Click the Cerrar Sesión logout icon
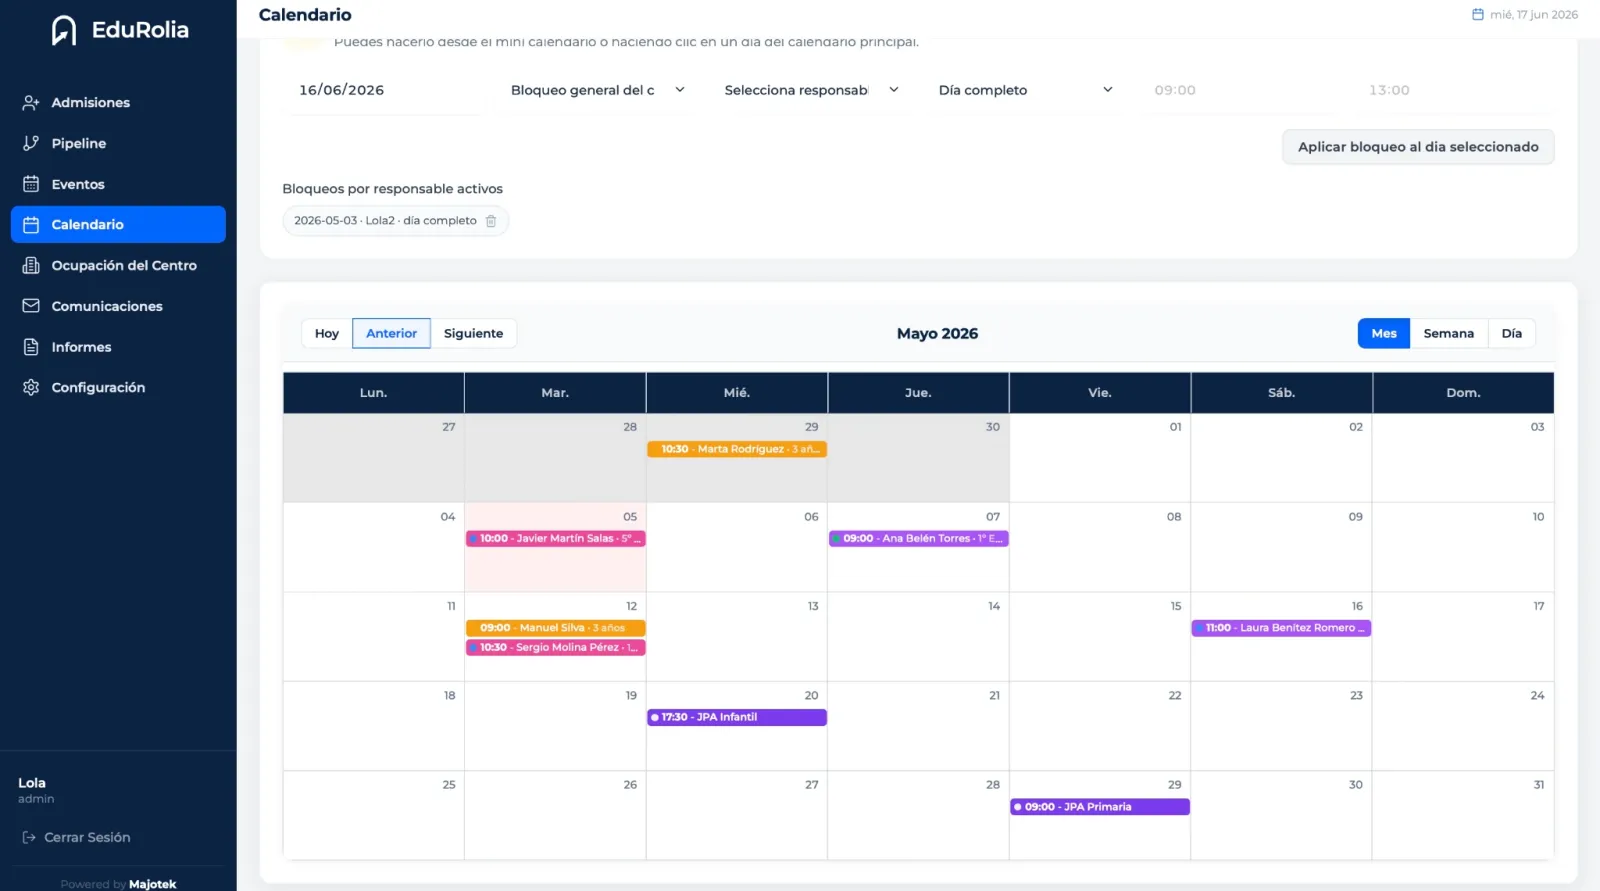 tap(29, 837)
